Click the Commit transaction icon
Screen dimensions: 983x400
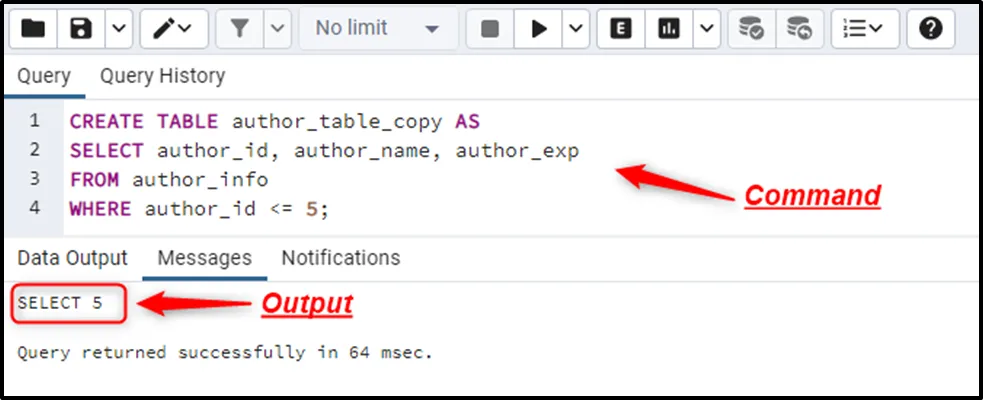pos(751,29)
